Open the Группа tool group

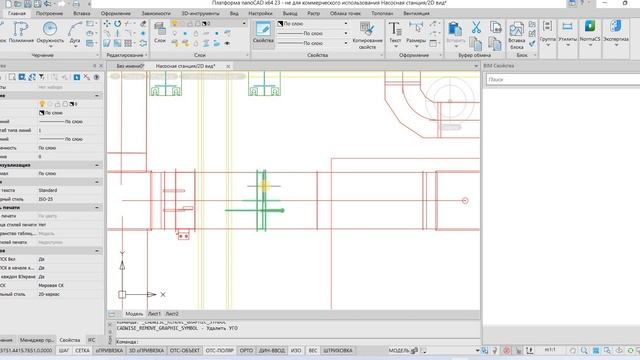pyautogui.click(x=547, y=33)
